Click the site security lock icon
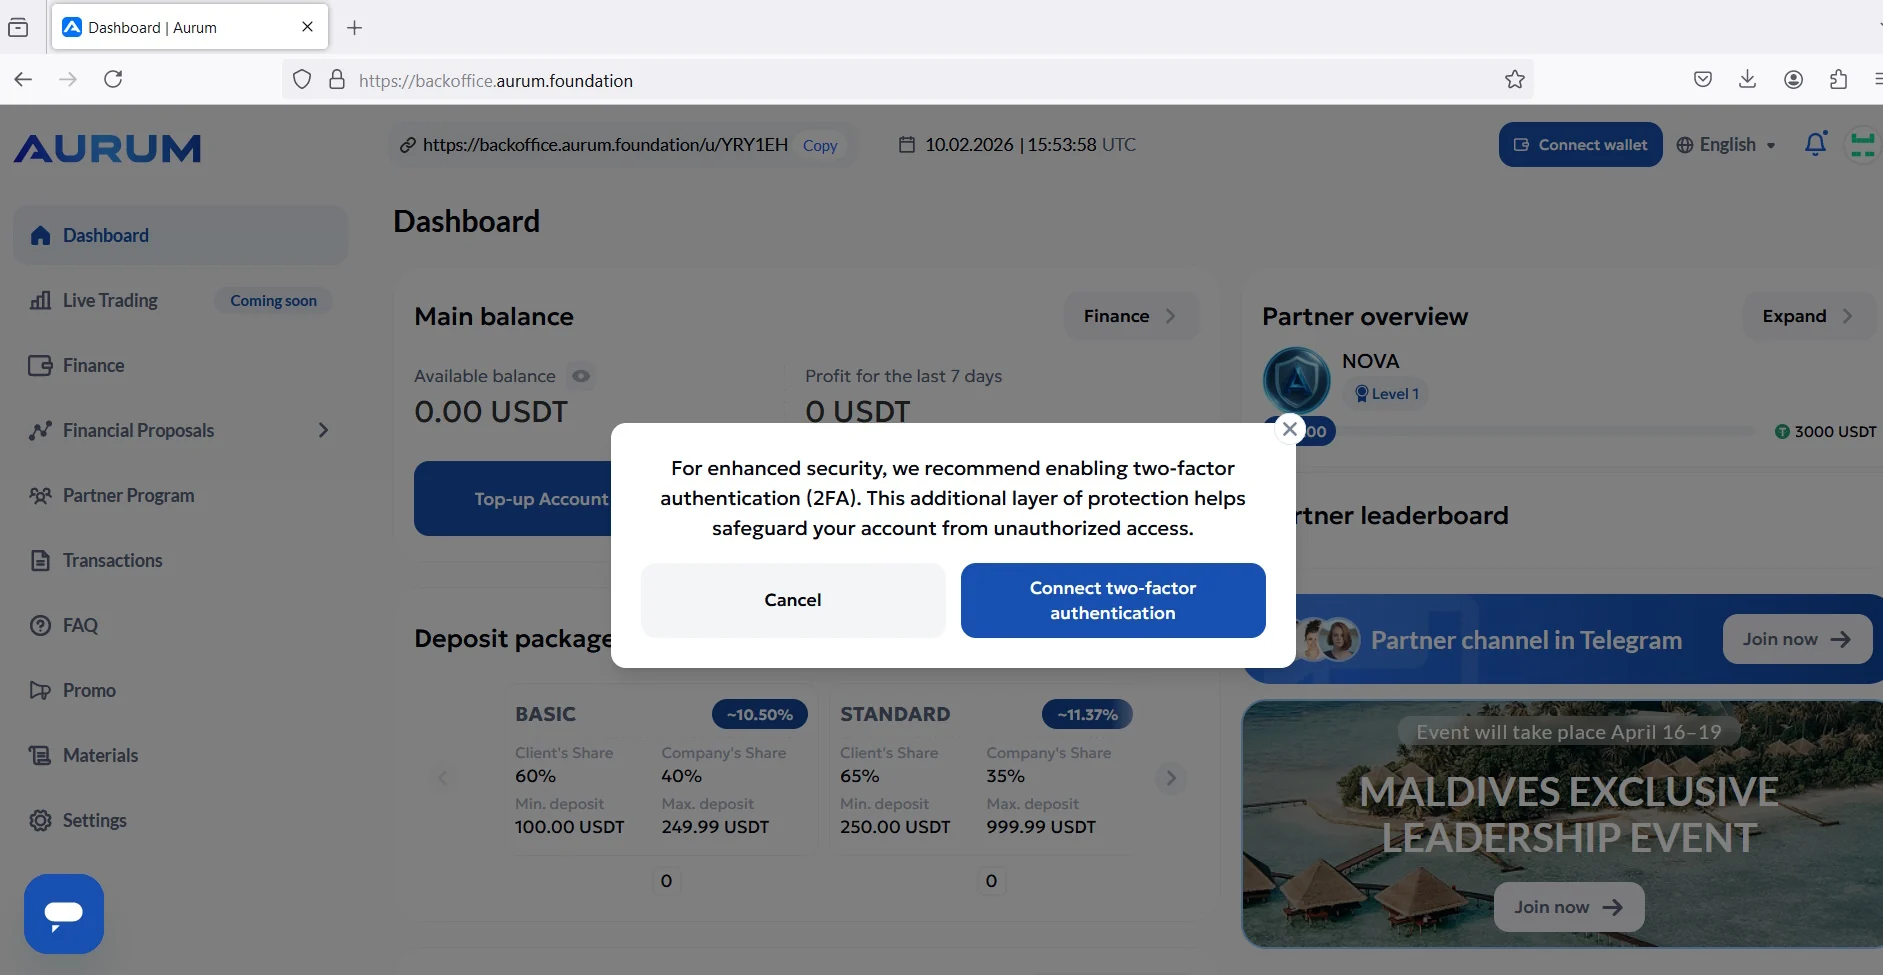Image resolution: width=1883 pixels, height=975 pixels. 337,80
